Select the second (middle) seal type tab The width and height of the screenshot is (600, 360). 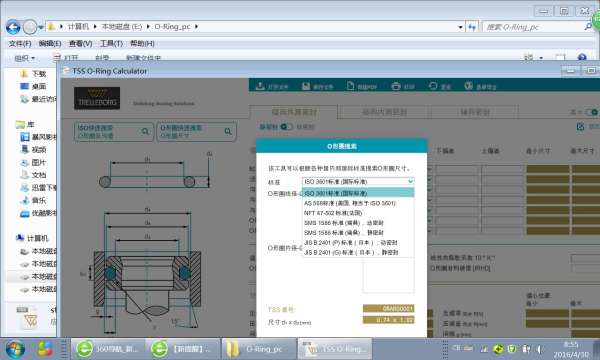point(385,112)
